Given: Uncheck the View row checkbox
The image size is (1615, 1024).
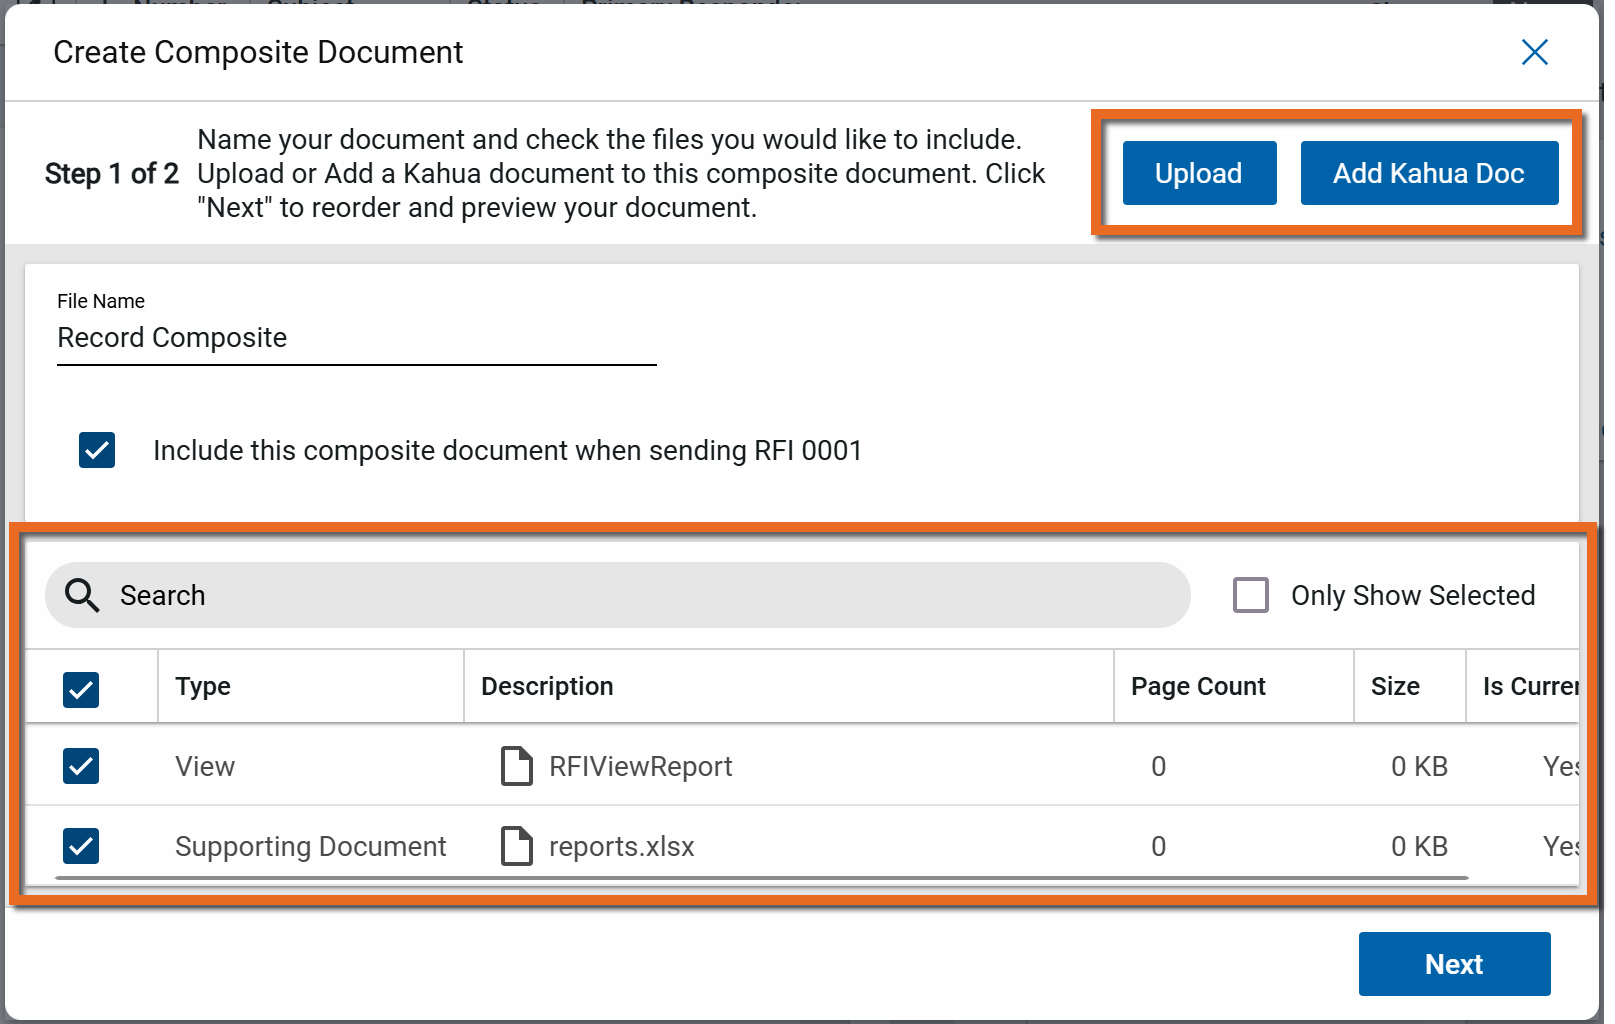Looking at the screenshot, I should click(81, 767).
